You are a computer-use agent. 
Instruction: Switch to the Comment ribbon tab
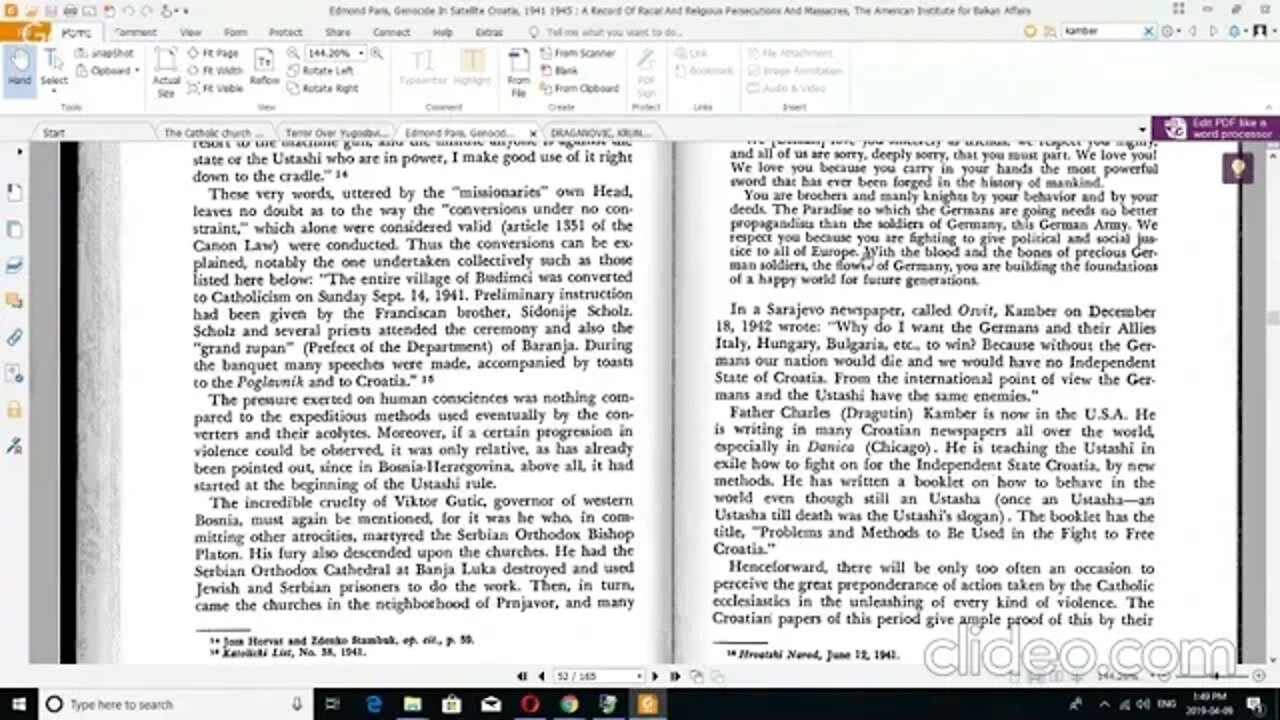click(136, 32)
